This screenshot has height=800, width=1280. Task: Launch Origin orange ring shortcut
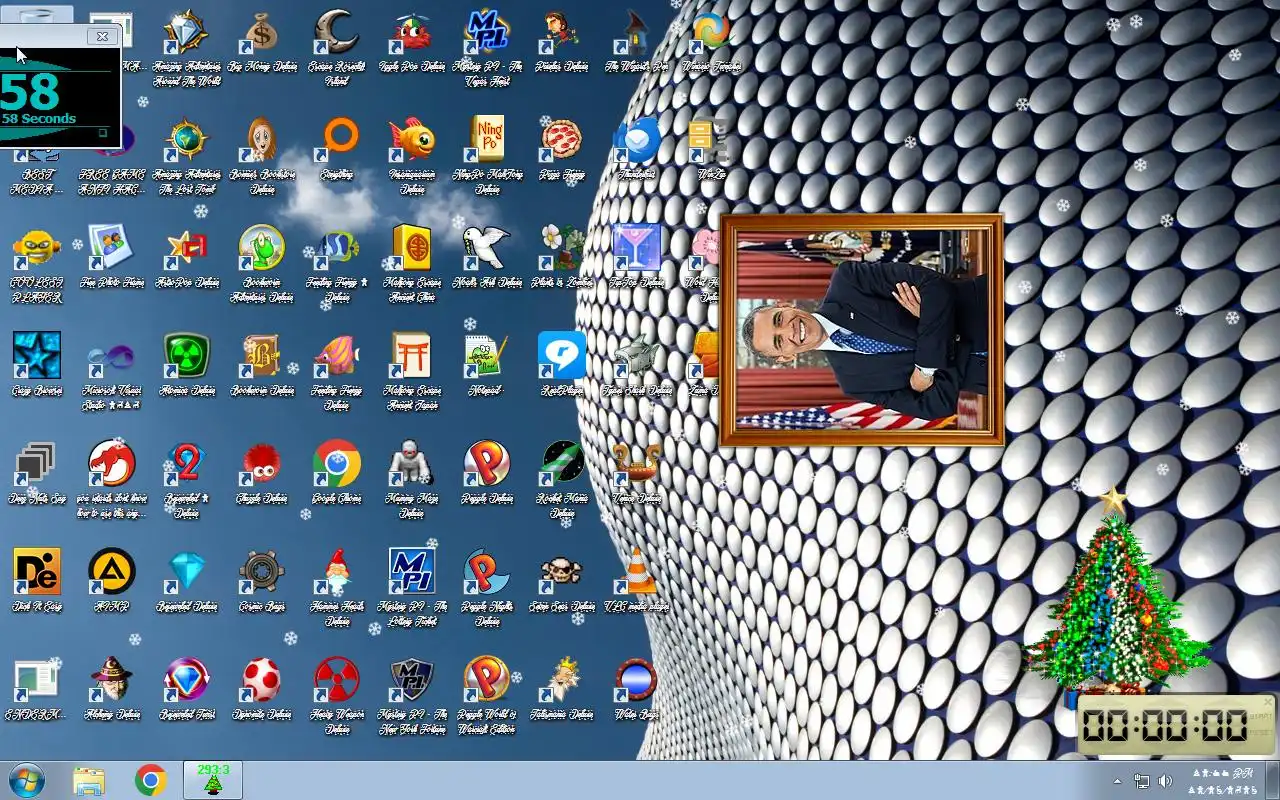click(x=337, y=140)
